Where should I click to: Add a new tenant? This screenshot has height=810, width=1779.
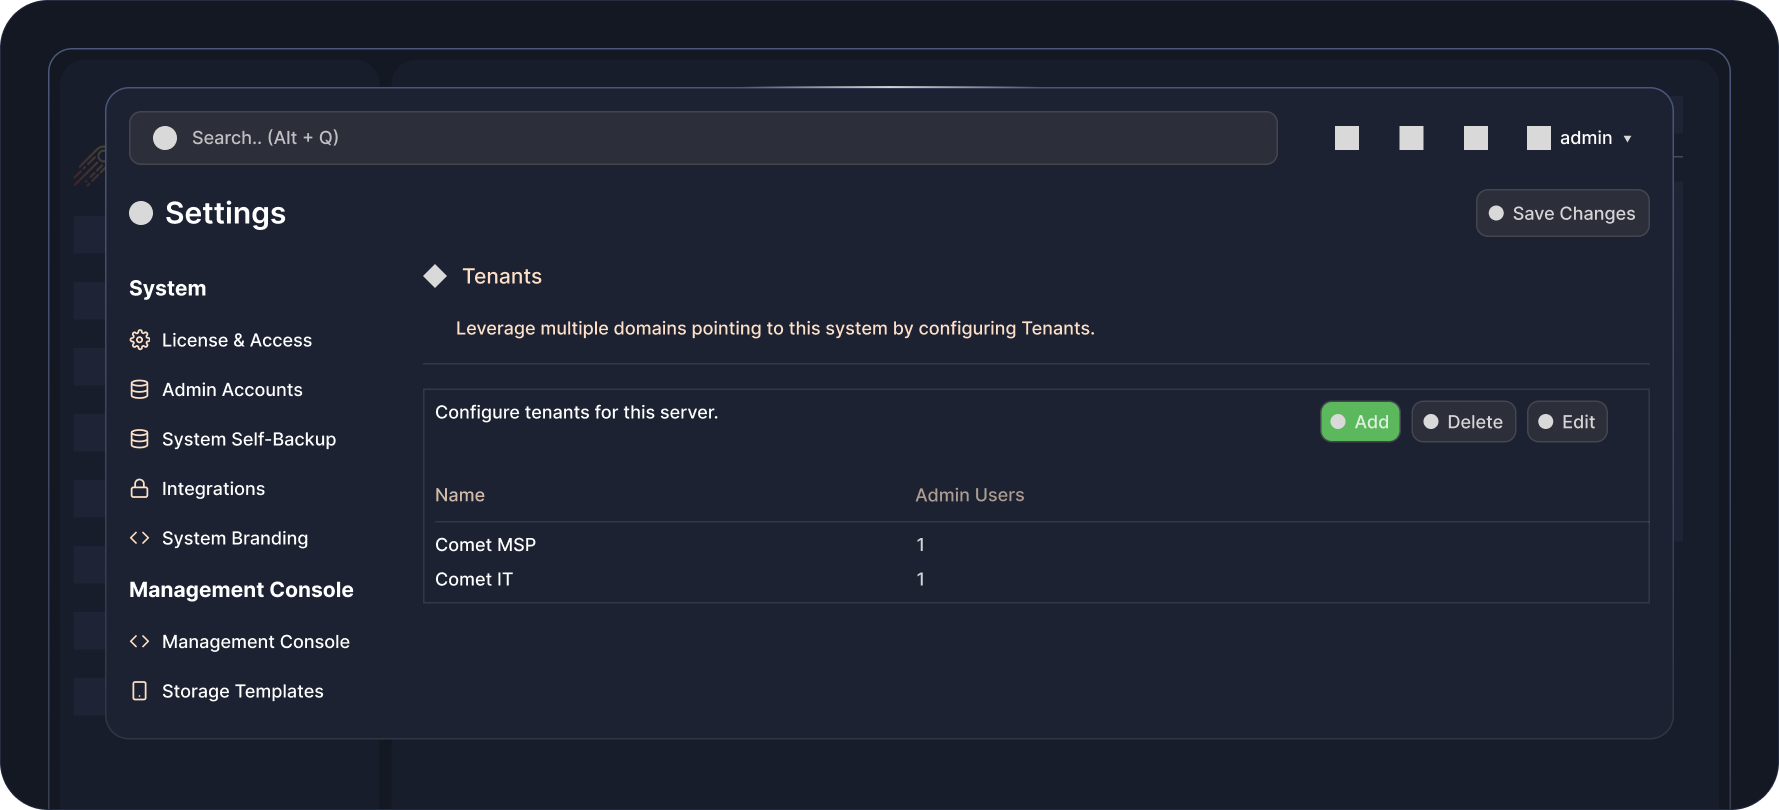pos(1360,422)
